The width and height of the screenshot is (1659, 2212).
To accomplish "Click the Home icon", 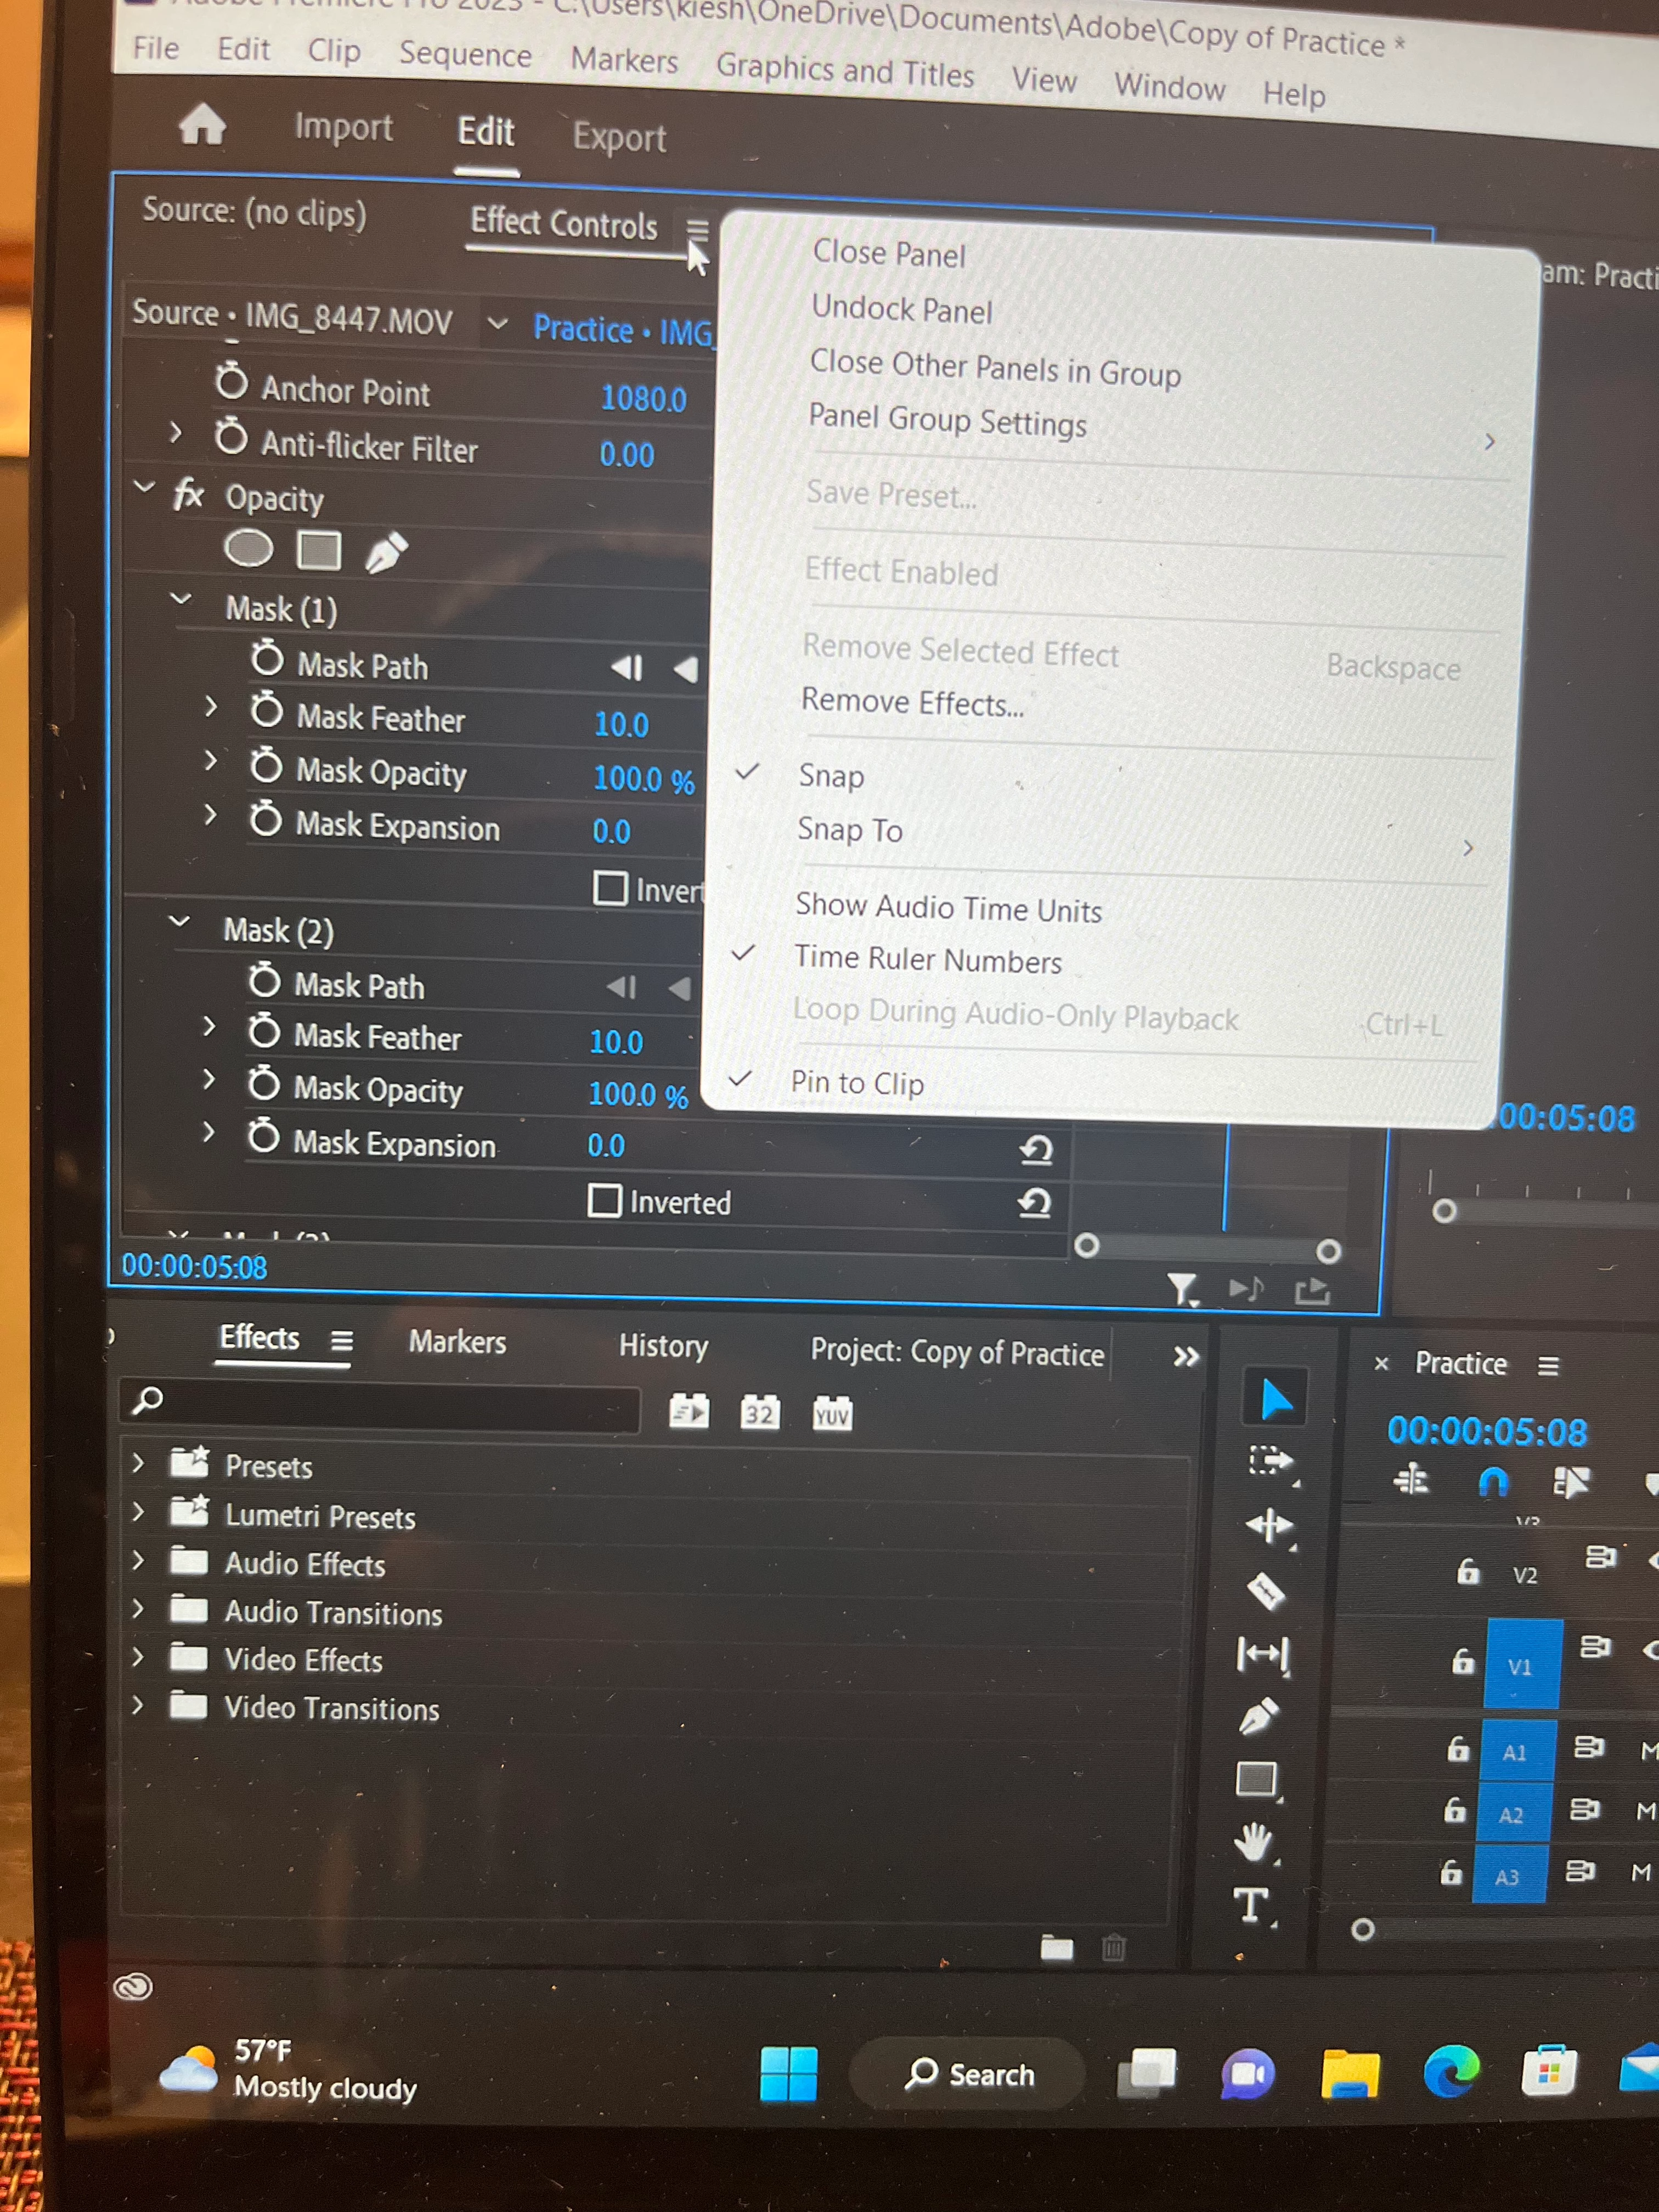I will tap(202, 126).
